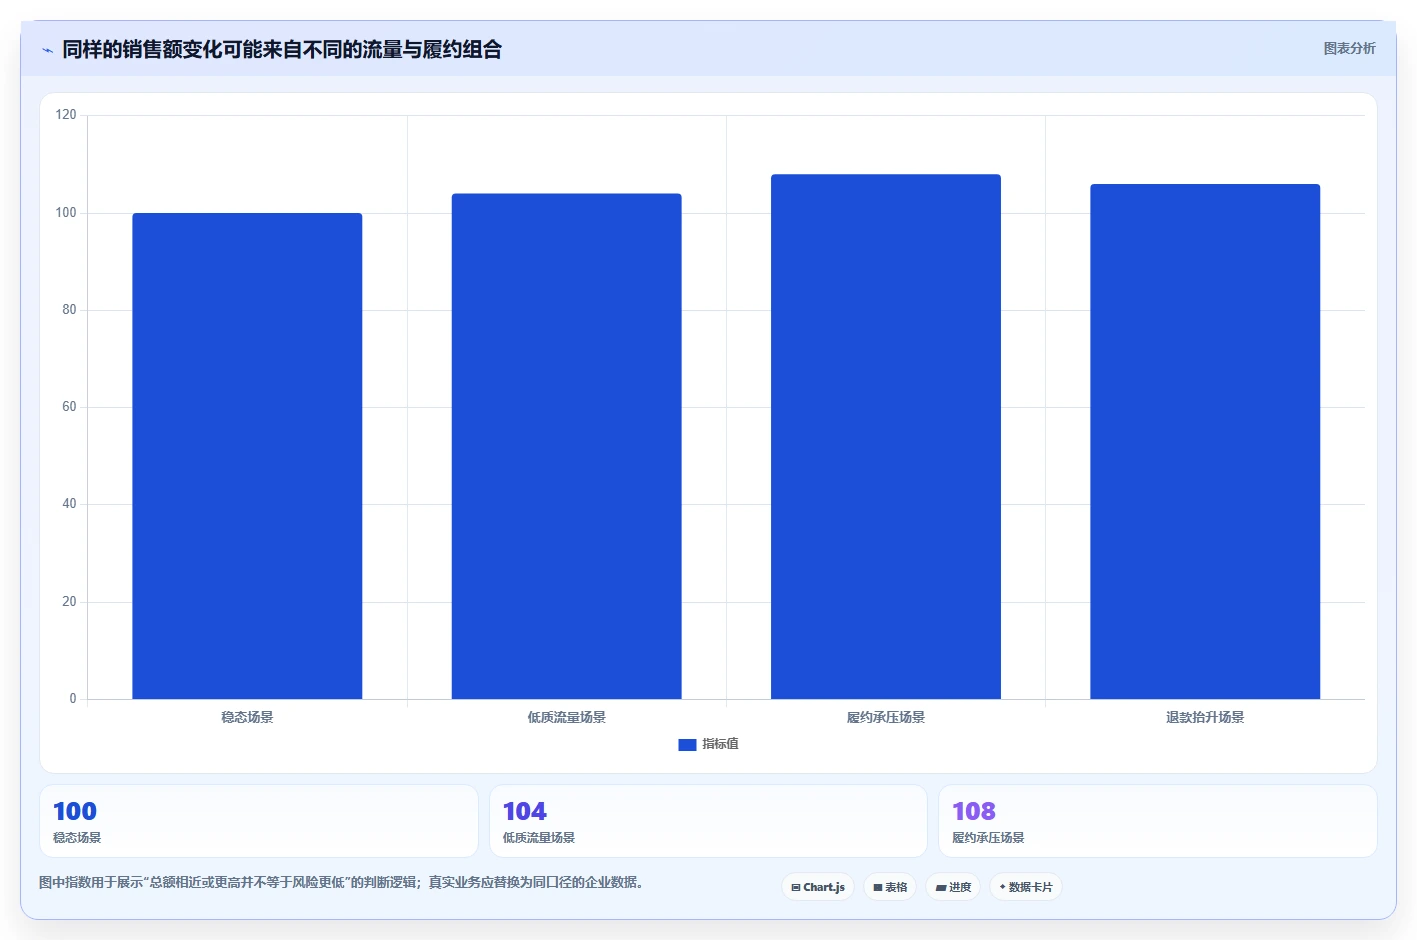The width and height of the screenshot is (1417, 940).
Task: Select the 退款抬升场景 bar
Action: [x=1205, y=441]
